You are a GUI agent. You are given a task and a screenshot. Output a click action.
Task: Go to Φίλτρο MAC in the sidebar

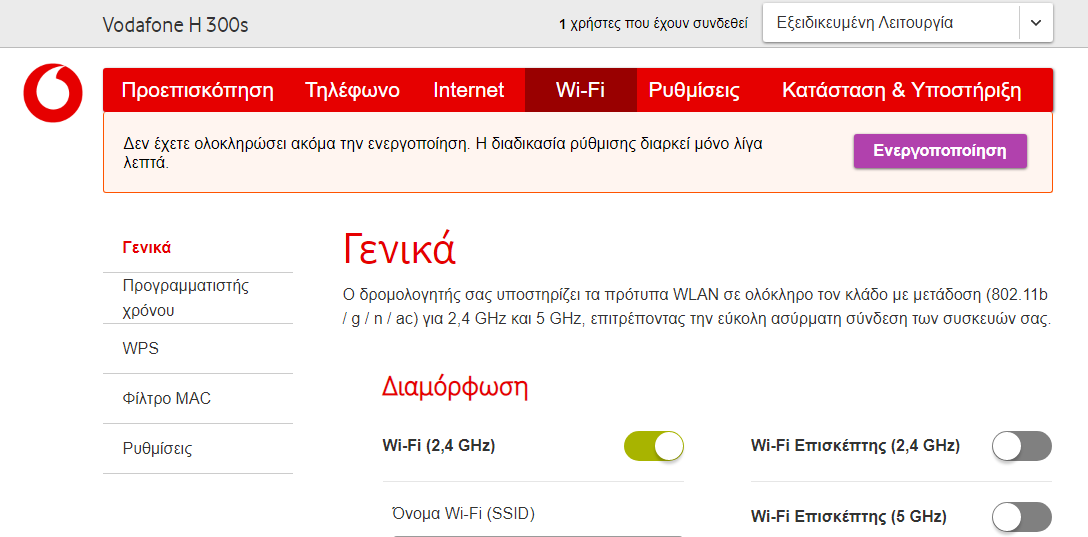(198, 399)
